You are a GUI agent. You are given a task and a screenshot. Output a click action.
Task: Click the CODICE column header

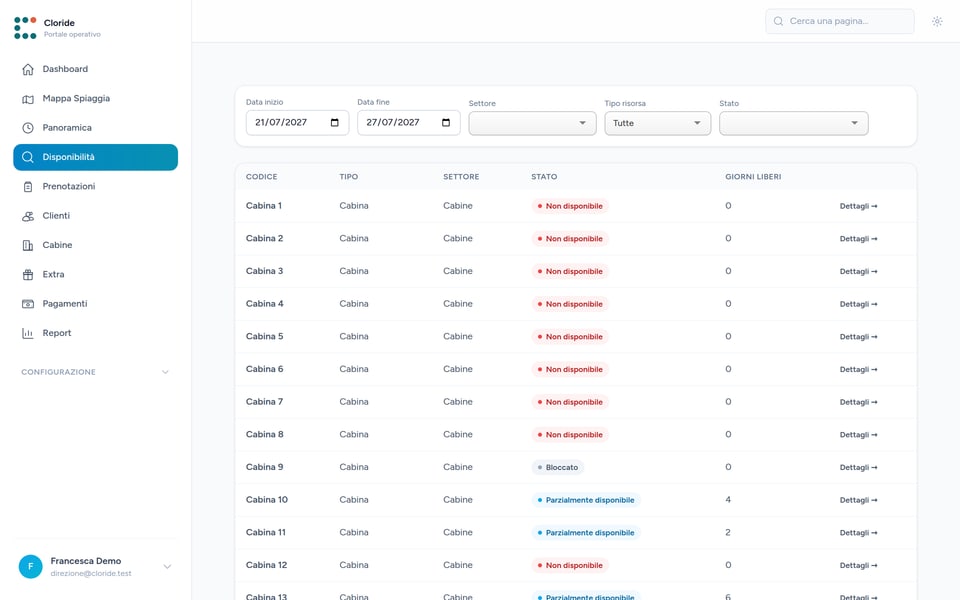[x=261, y=177]
